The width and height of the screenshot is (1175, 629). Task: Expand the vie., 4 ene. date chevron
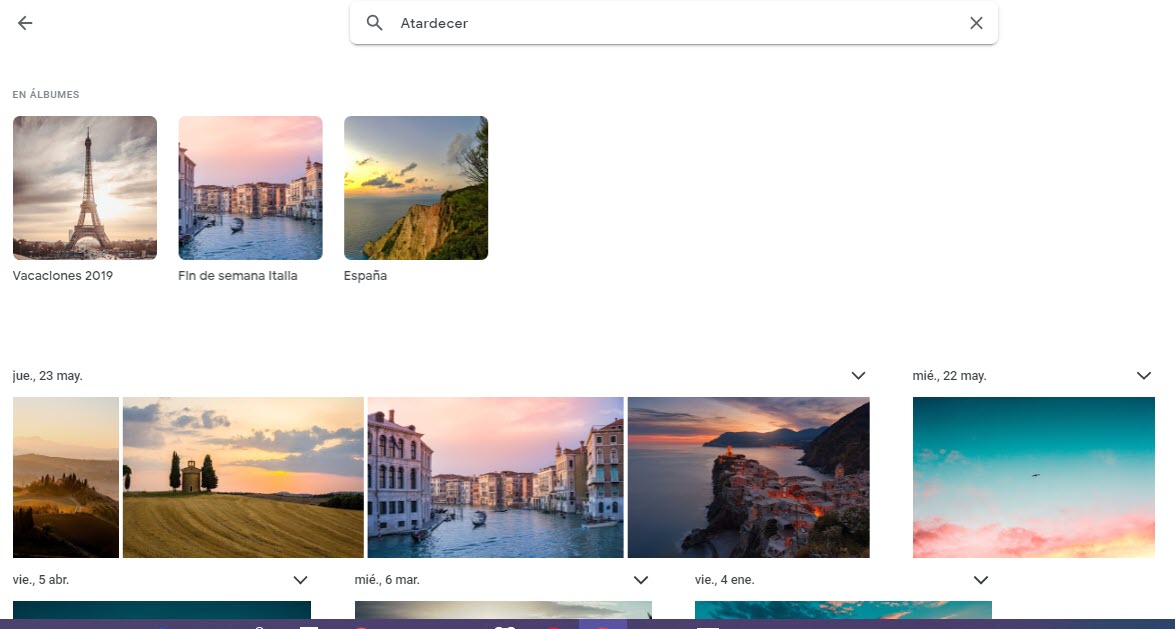(x=981, y=580)
